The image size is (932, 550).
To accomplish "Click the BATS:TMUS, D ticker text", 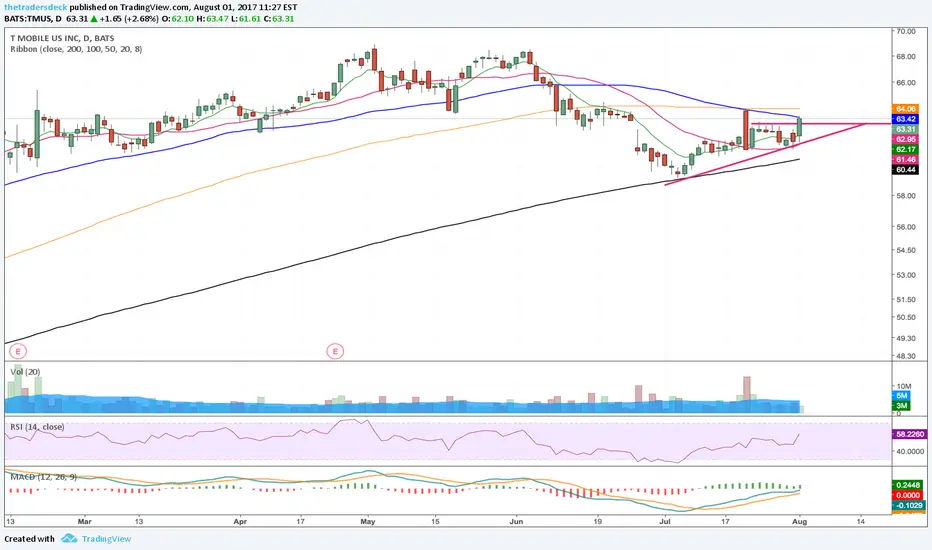I will pyautogui.click(x=33, y=18).
